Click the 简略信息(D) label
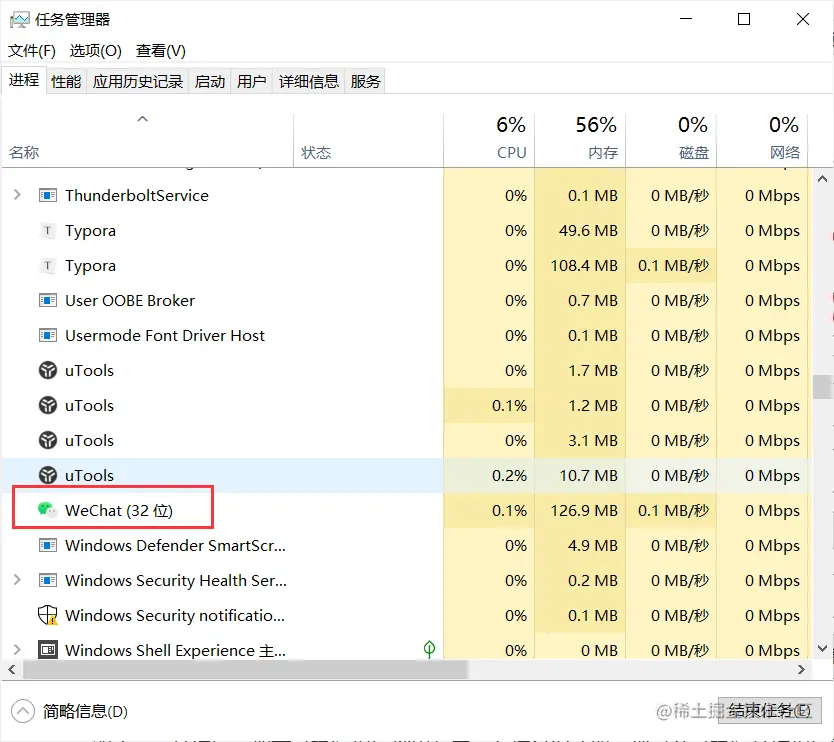The width and height of the screenshot is (834, 742). 85,711
